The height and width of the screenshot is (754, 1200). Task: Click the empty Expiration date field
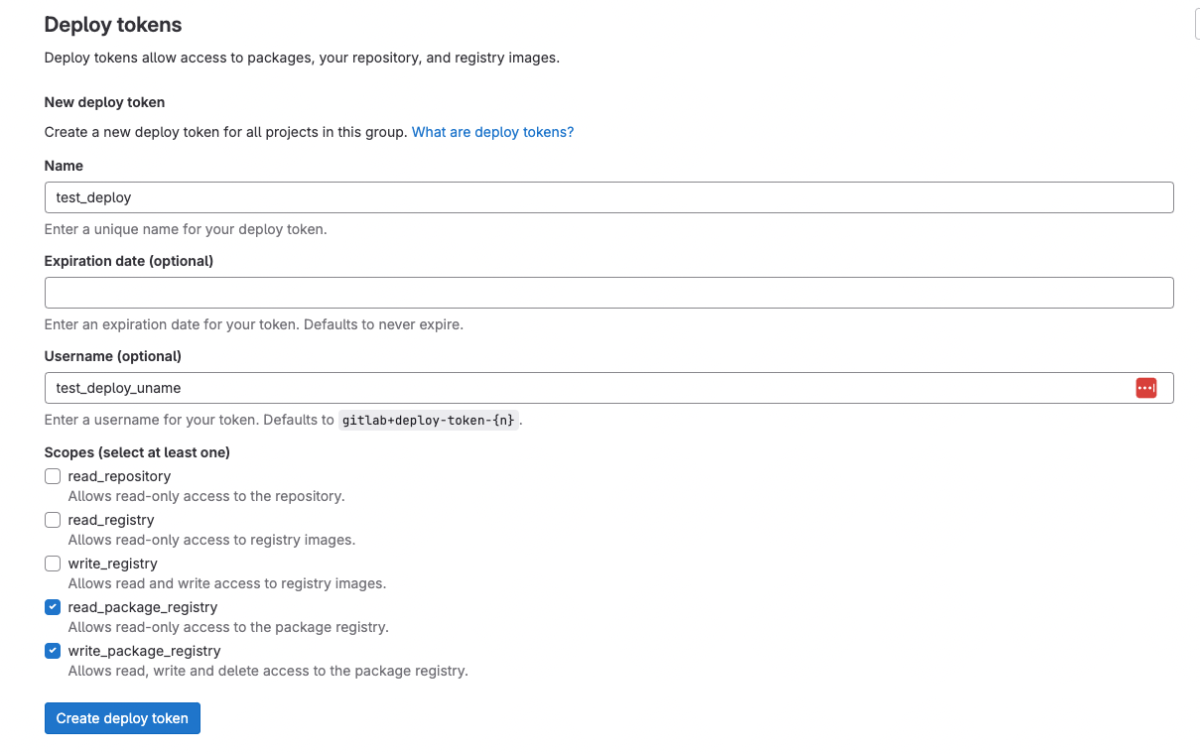(608, 293)
